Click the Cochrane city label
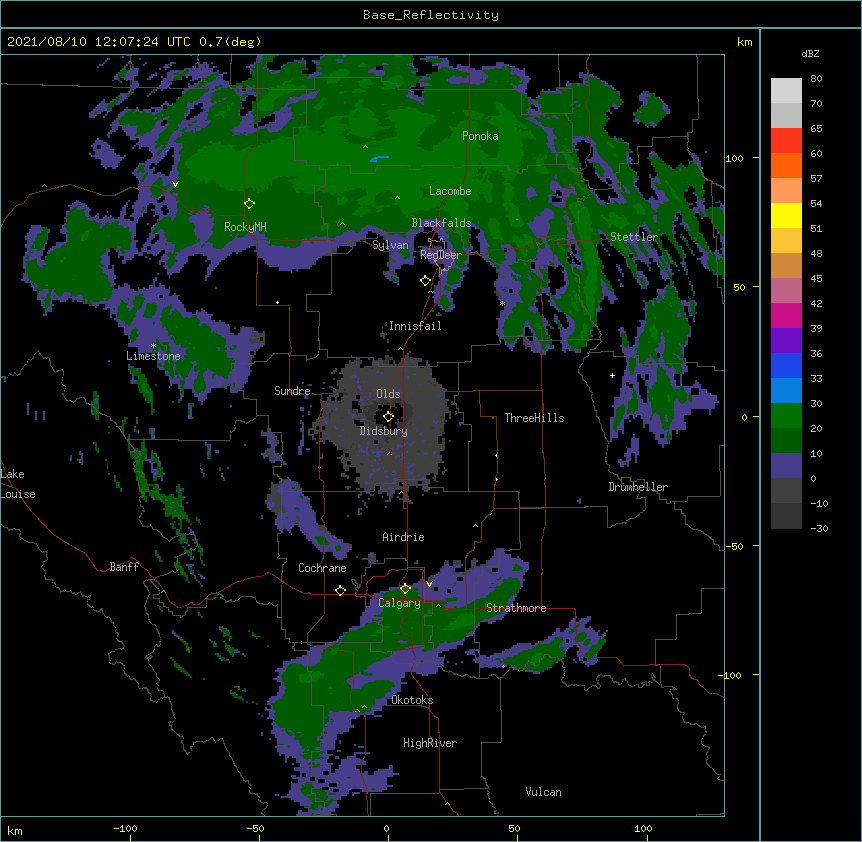 pyautogui.click(x=322, y=568)
